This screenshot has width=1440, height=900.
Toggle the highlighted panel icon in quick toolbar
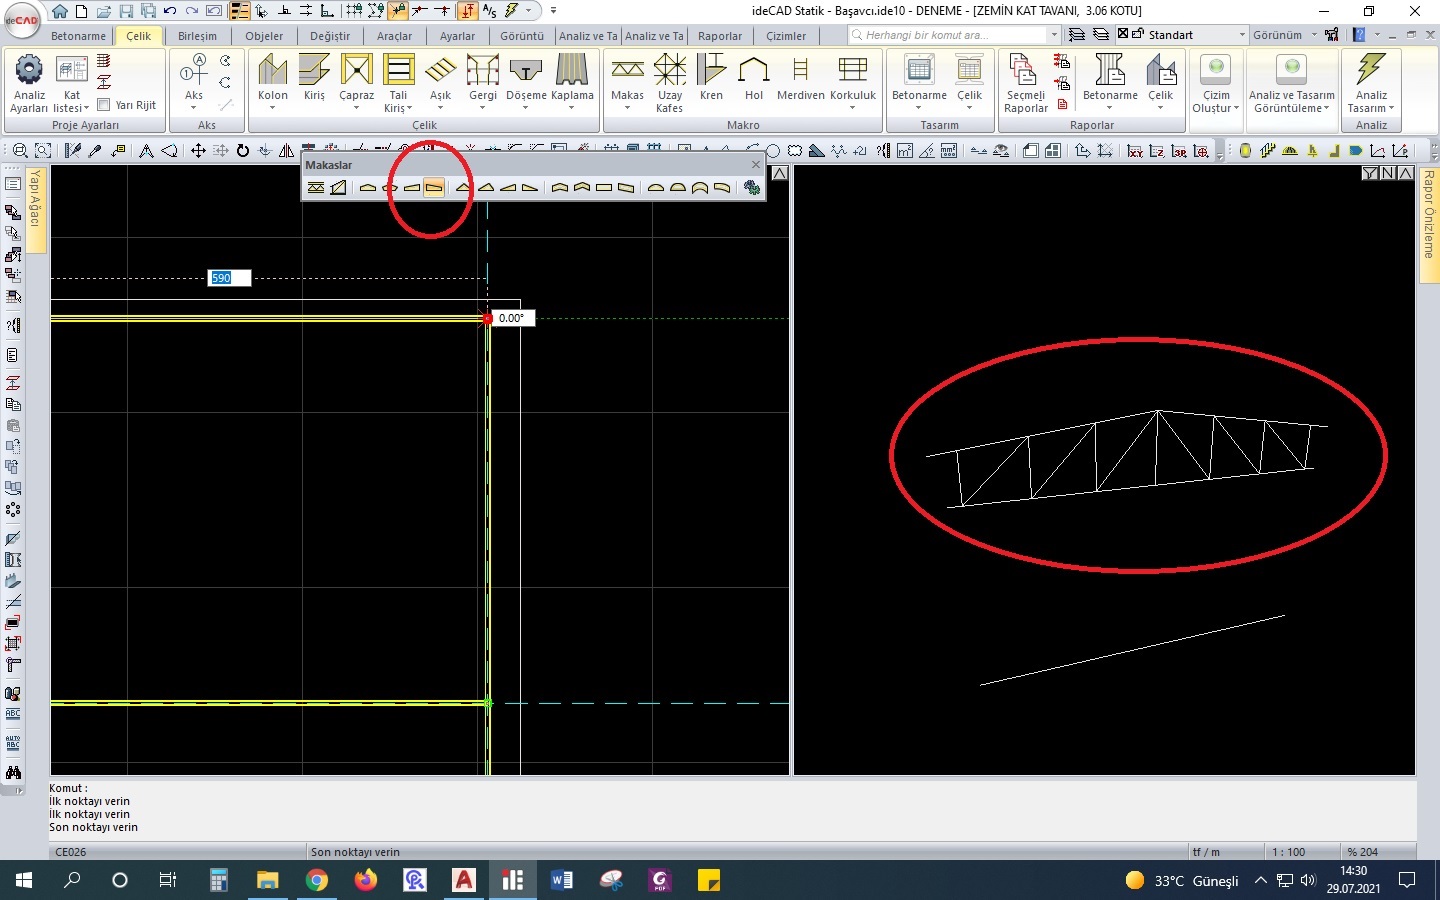pos(239,11)
